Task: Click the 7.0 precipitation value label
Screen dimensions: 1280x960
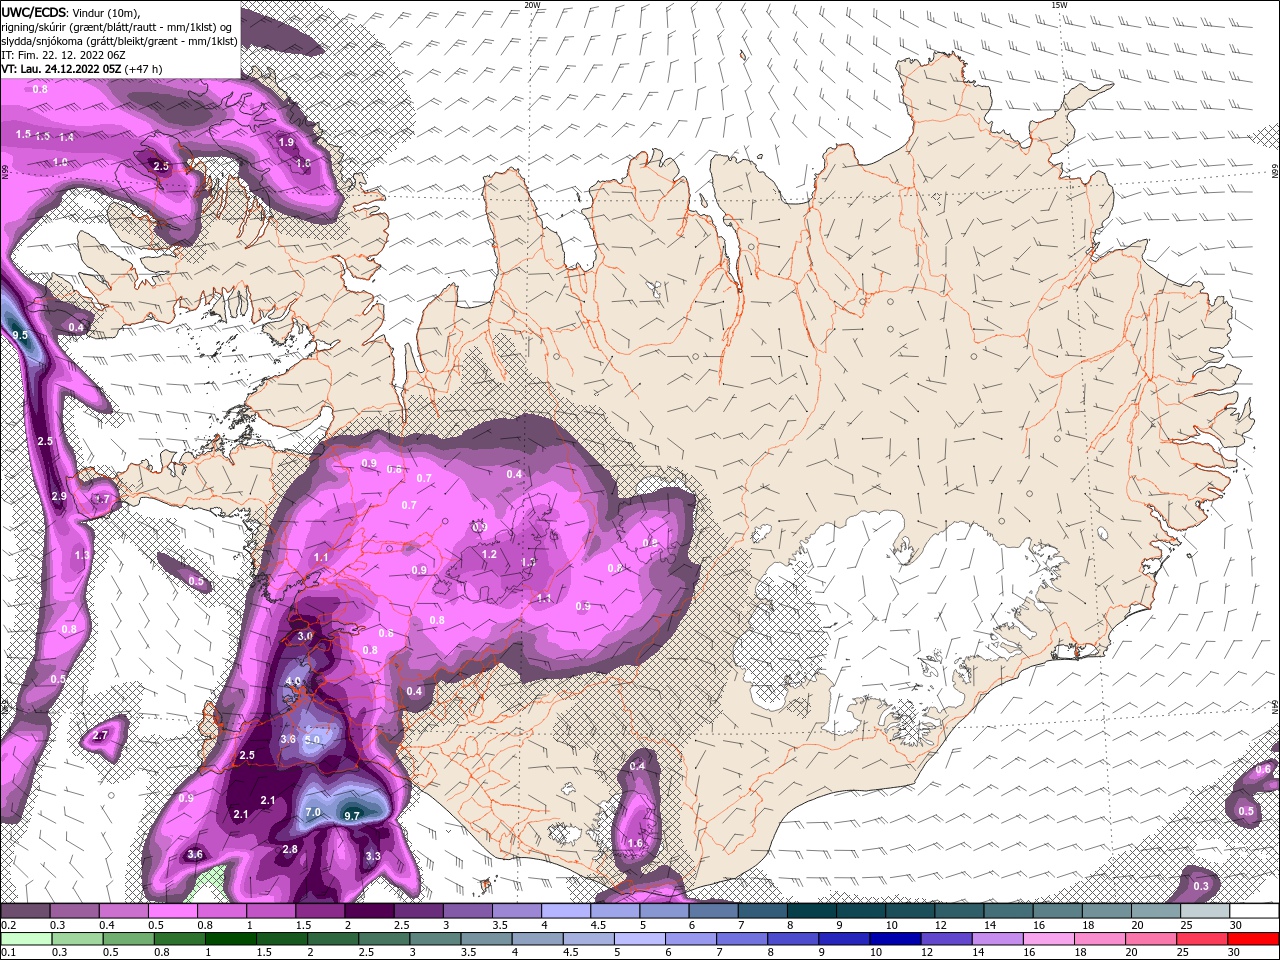Action: point(313,812)
